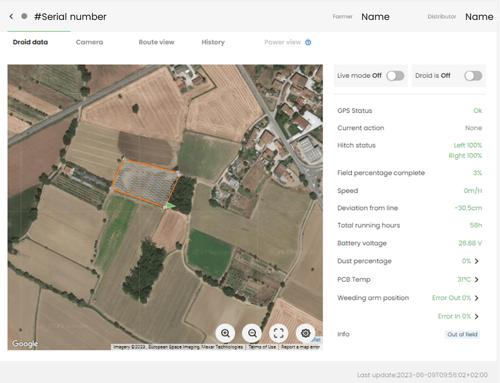Click the Current action None value
This screenshot has height=383, width=500.
pos(473,128)
